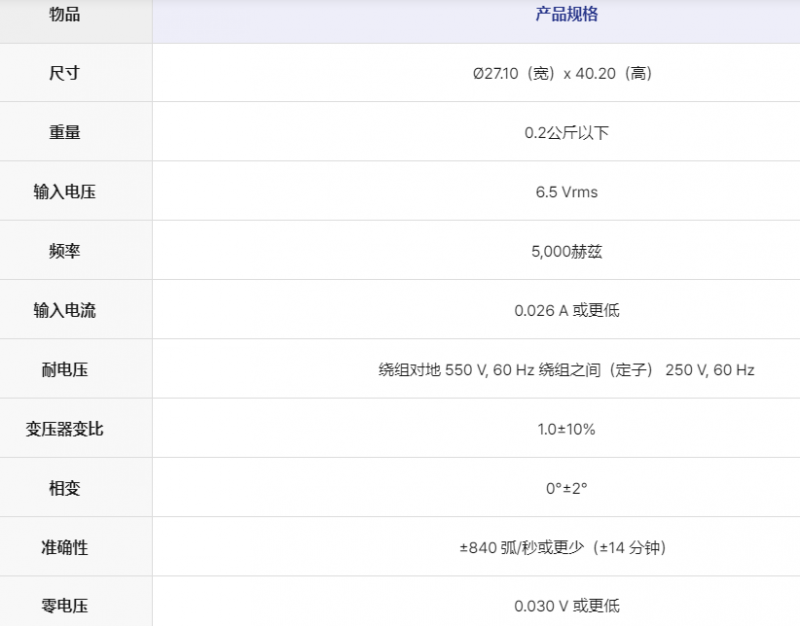Select the 变压器变比 row label

(64, 429)
